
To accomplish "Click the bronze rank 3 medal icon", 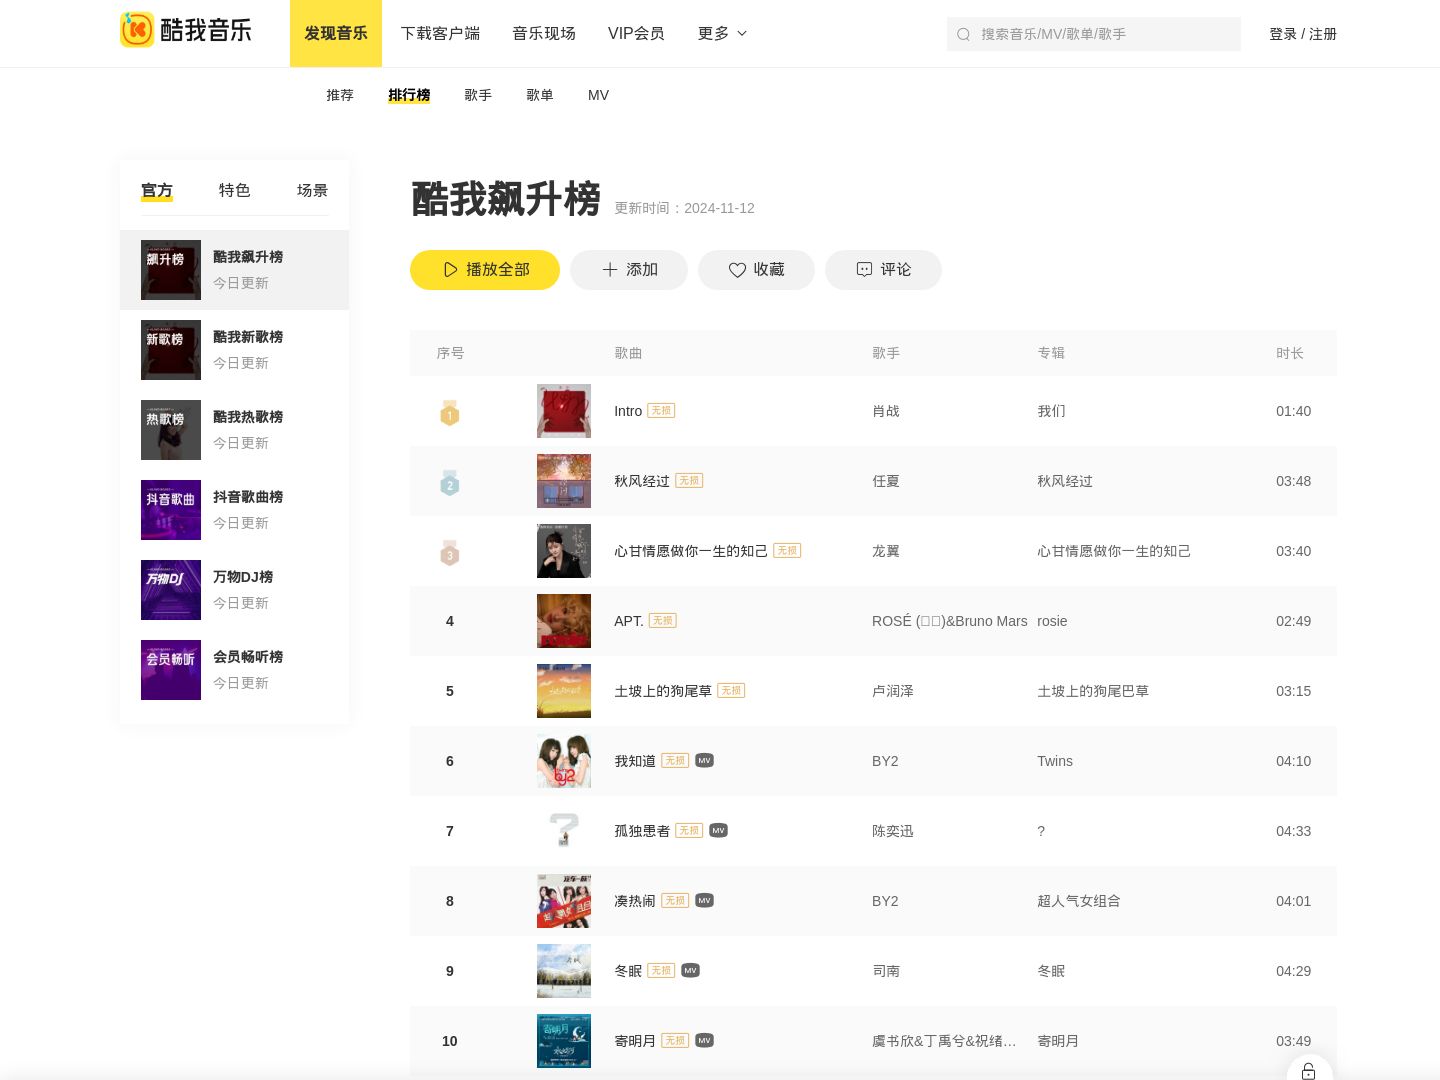I will pos(450,552).
